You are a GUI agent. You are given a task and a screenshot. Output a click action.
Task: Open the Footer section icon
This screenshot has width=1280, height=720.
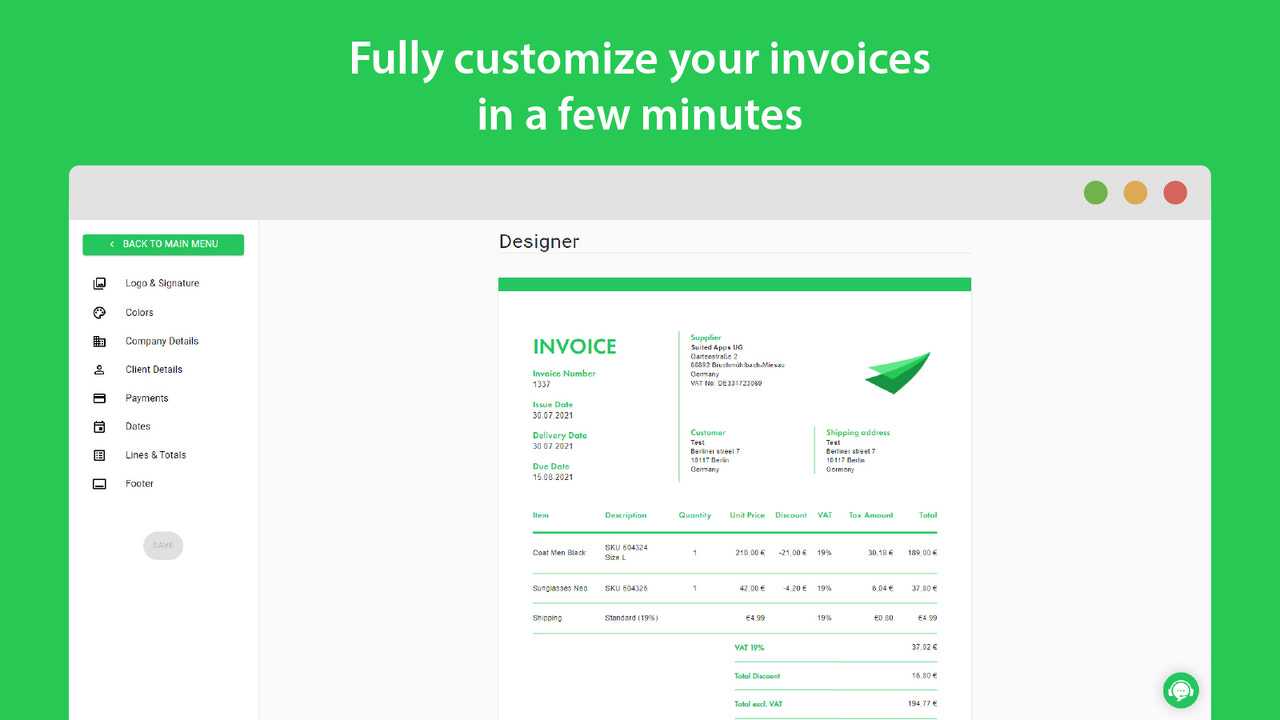98,483
